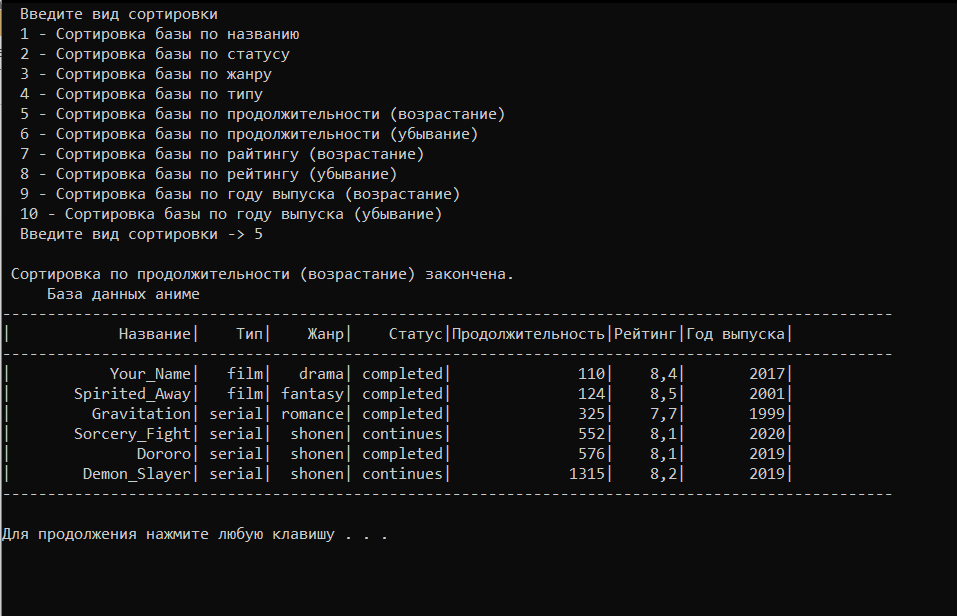
Task: Click the press any key prompt text
Action: click(x=195, y=534)
